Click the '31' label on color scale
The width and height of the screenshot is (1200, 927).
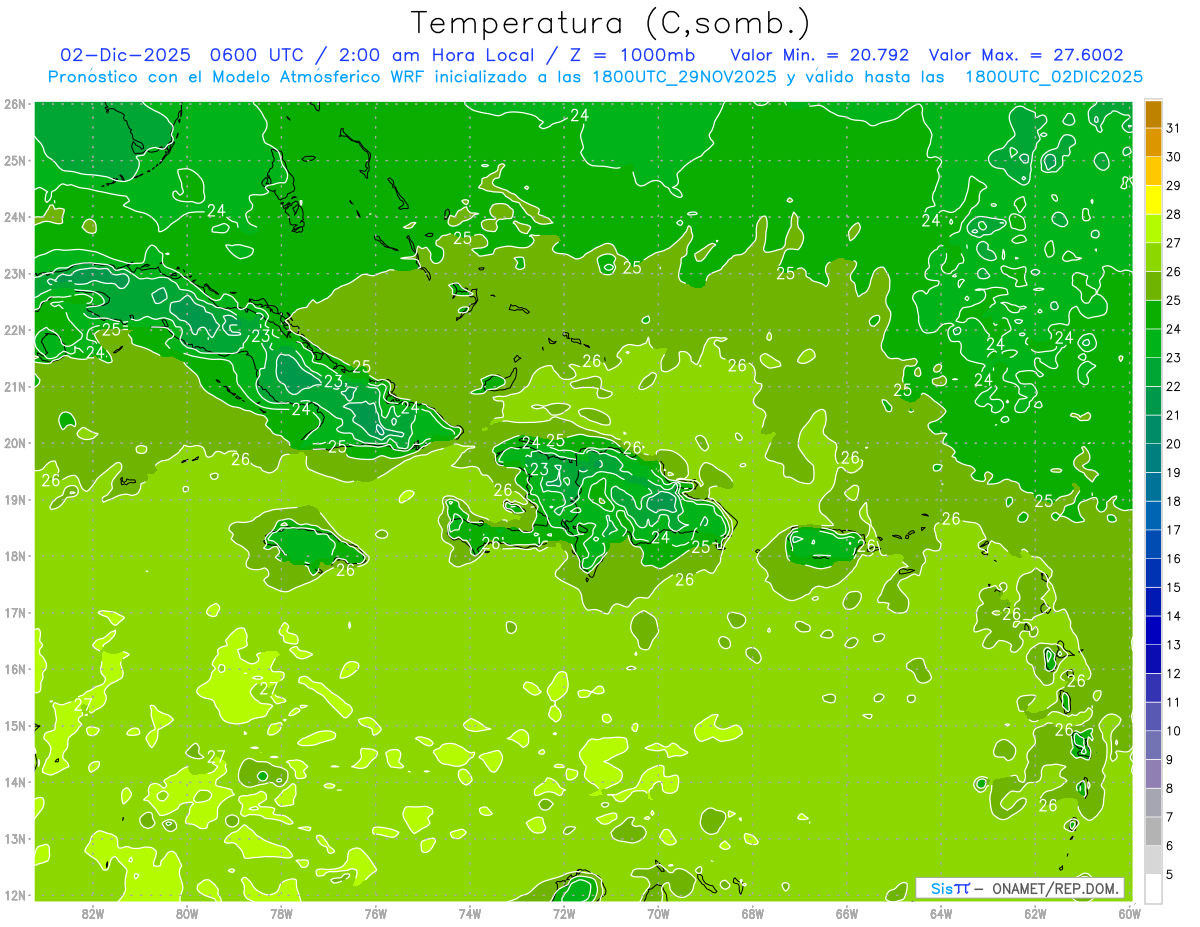1173,128
